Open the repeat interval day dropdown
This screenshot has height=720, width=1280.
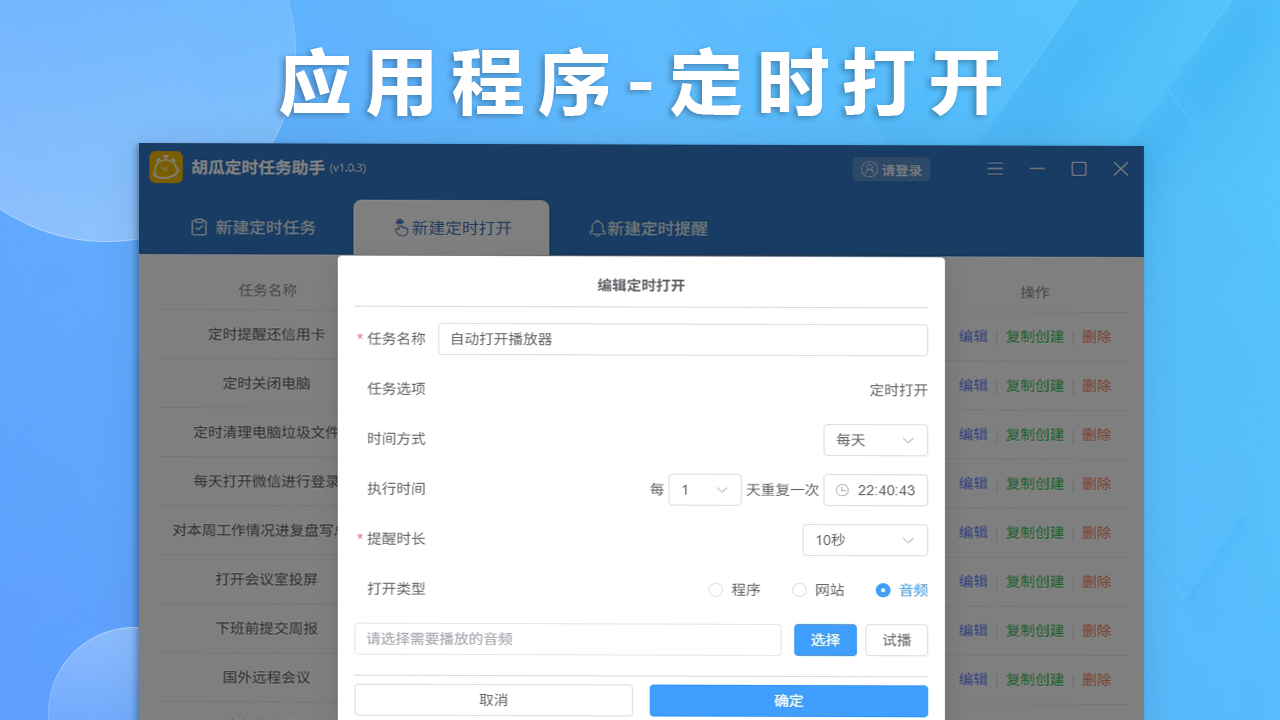tap(705, 490)
